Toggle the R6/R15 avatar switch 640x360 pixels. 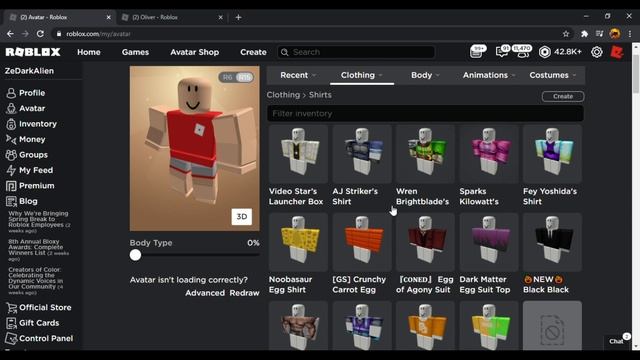(236, 77)
